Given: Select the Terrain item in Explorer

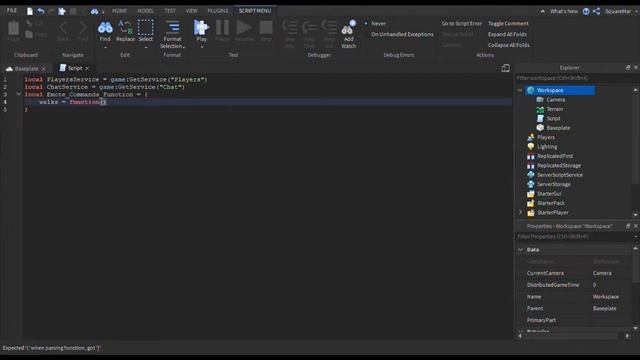Looking at the screenshot, I should 554,109.
